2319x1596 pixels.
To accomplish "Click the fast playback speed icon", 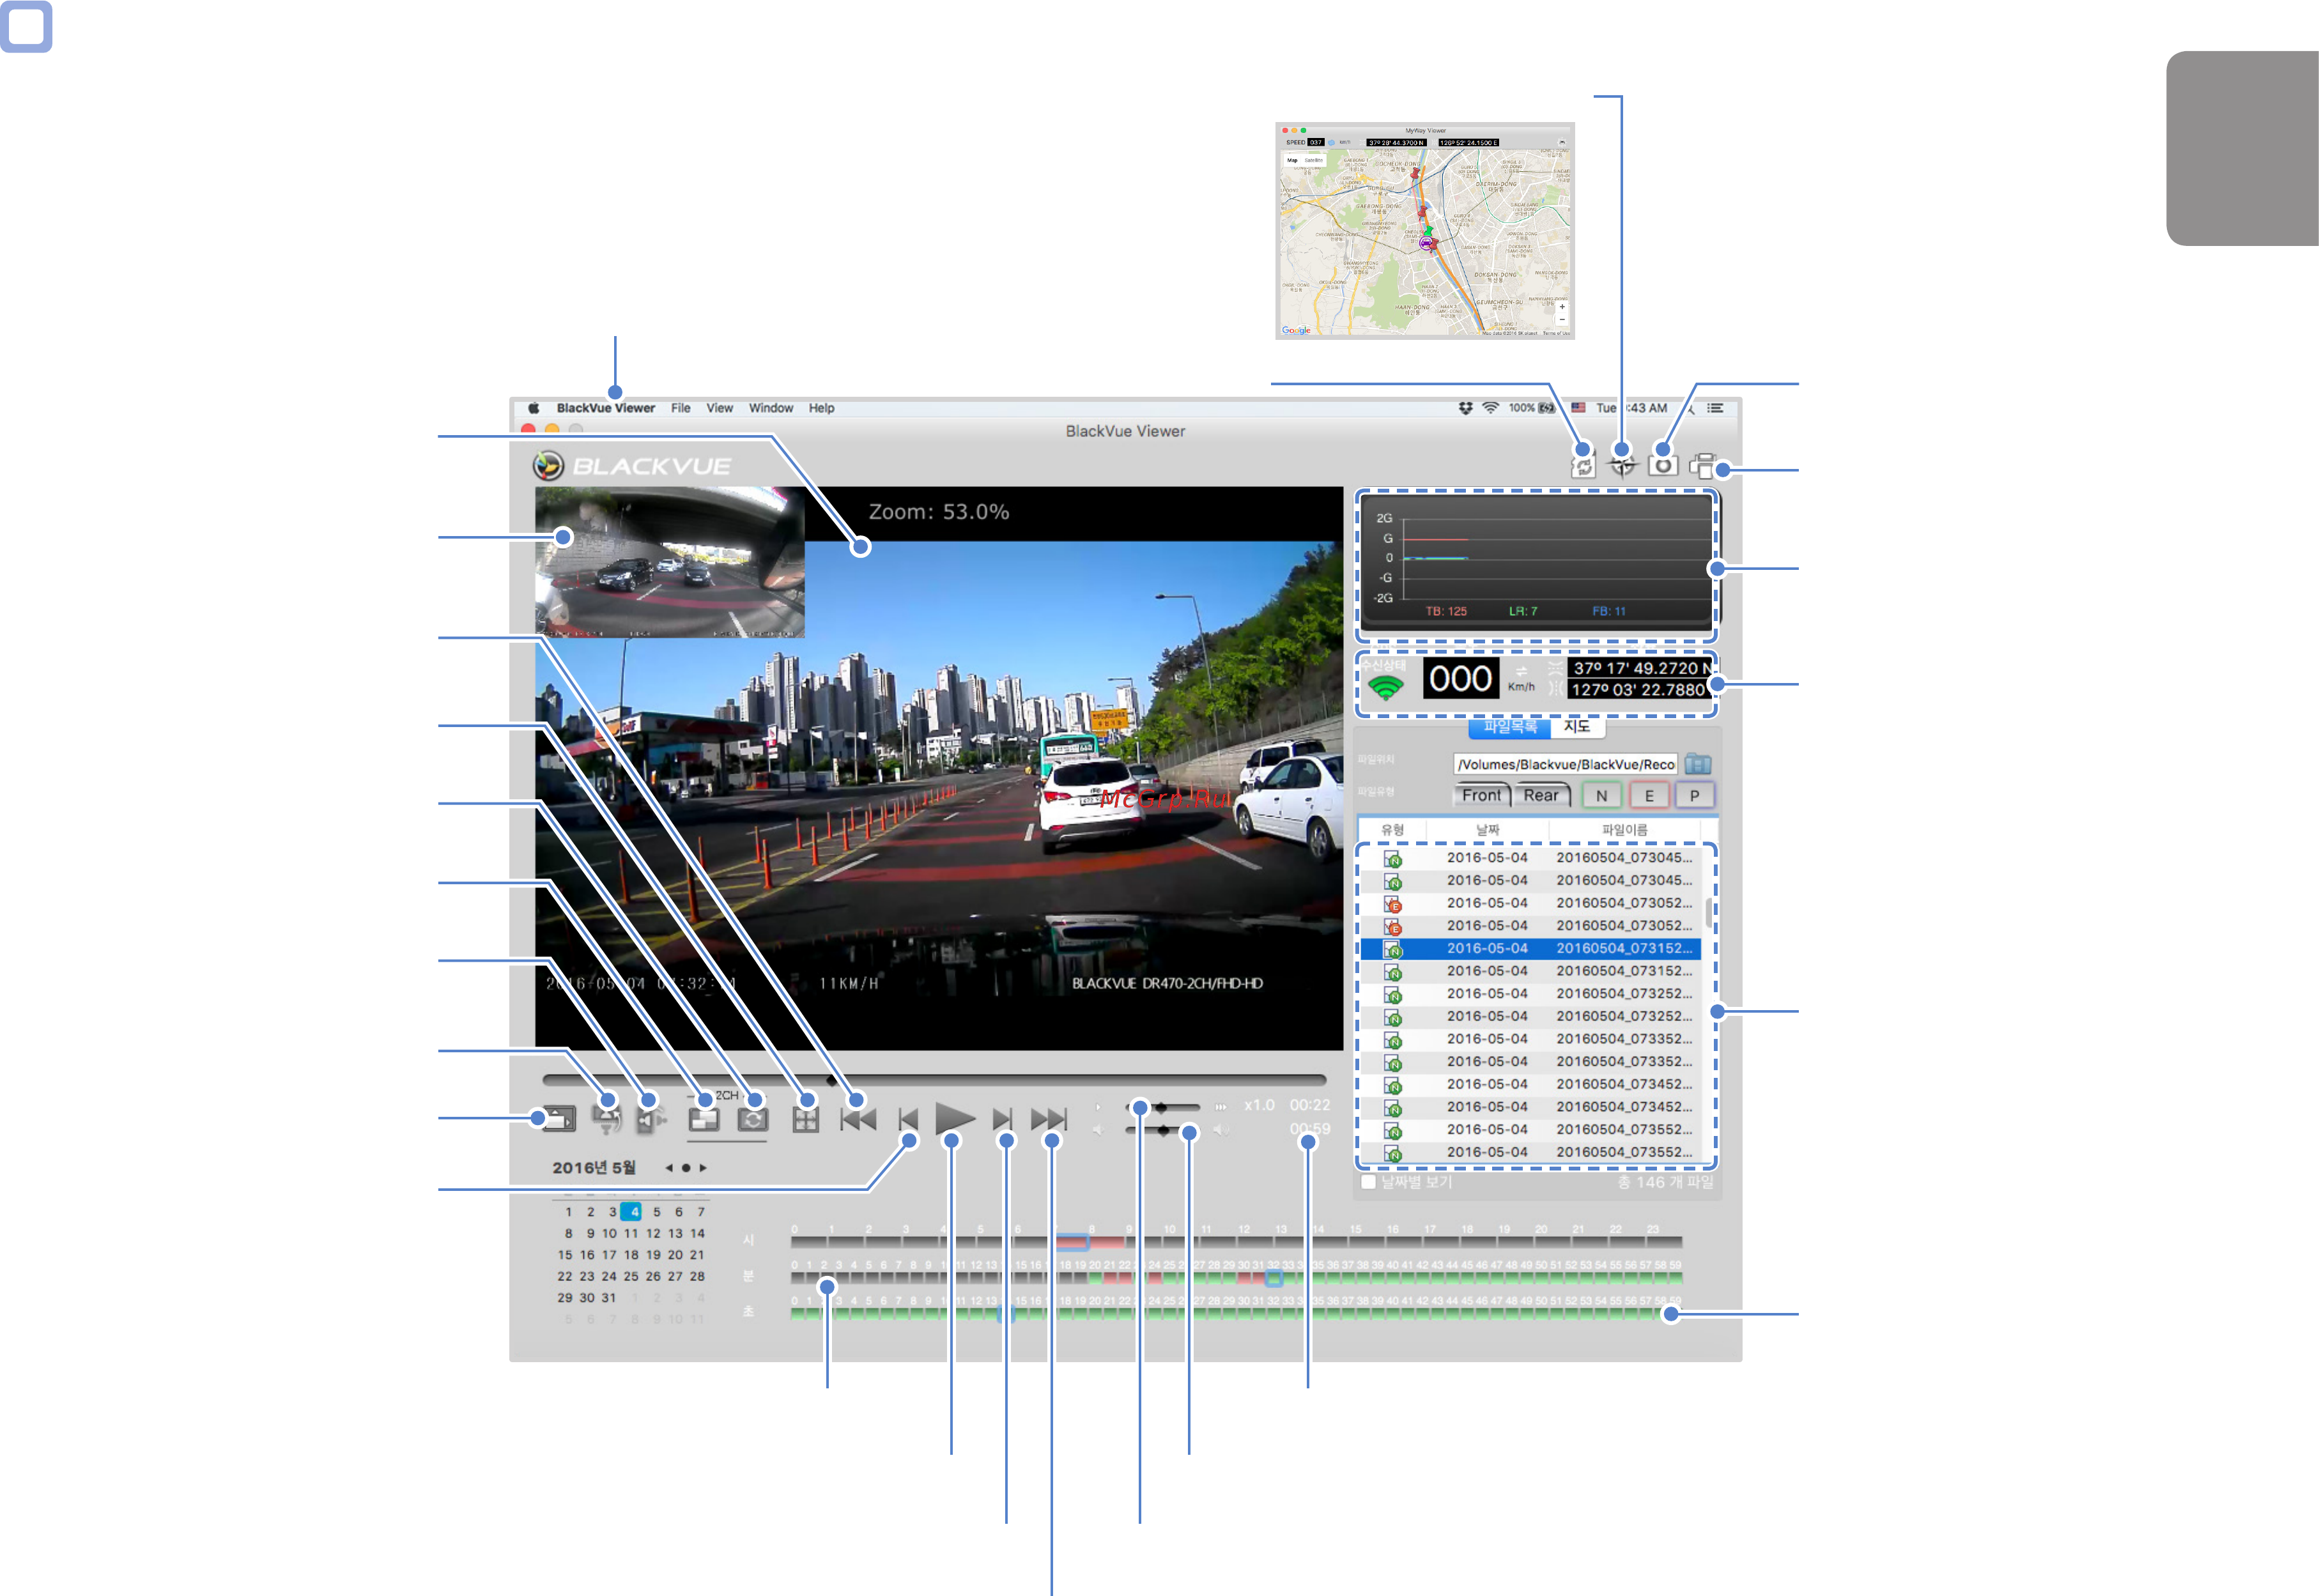I will tap(1221, 1106).
